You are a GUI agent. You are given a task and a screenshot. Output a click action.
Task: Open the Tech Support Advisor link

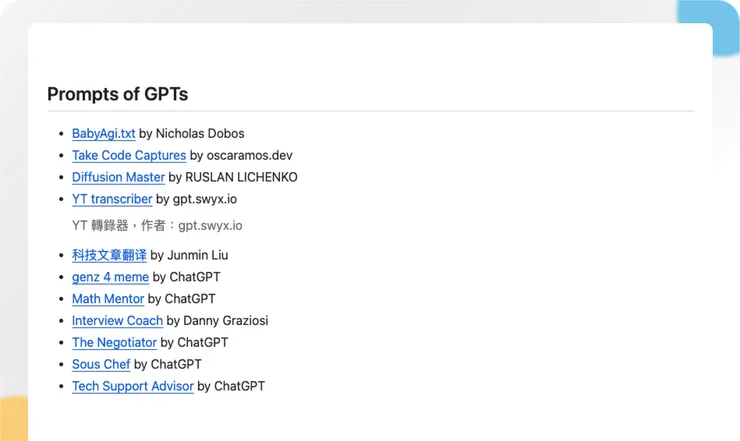133,386
